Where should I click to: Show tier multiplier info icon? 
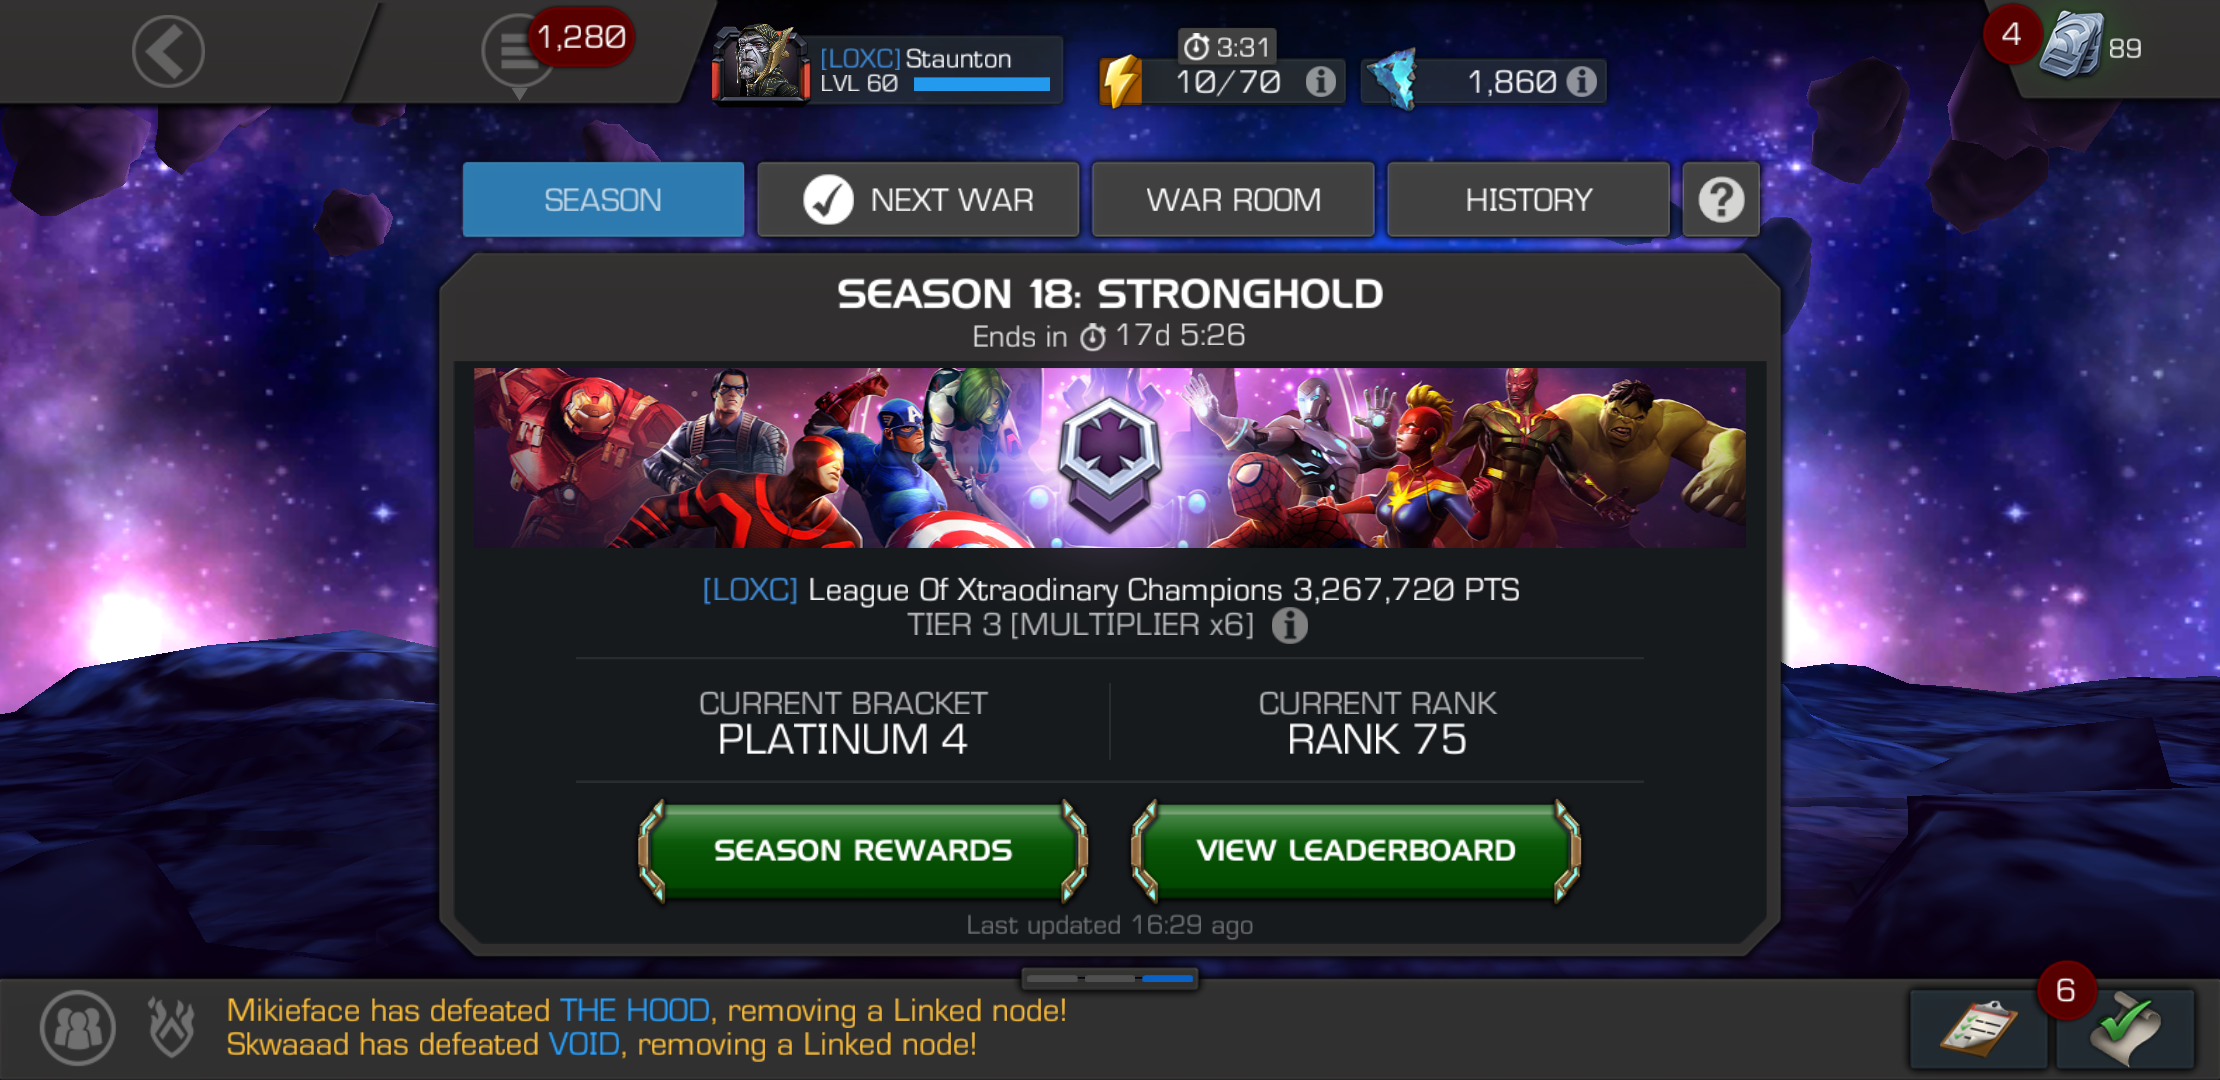[1289, 626]
